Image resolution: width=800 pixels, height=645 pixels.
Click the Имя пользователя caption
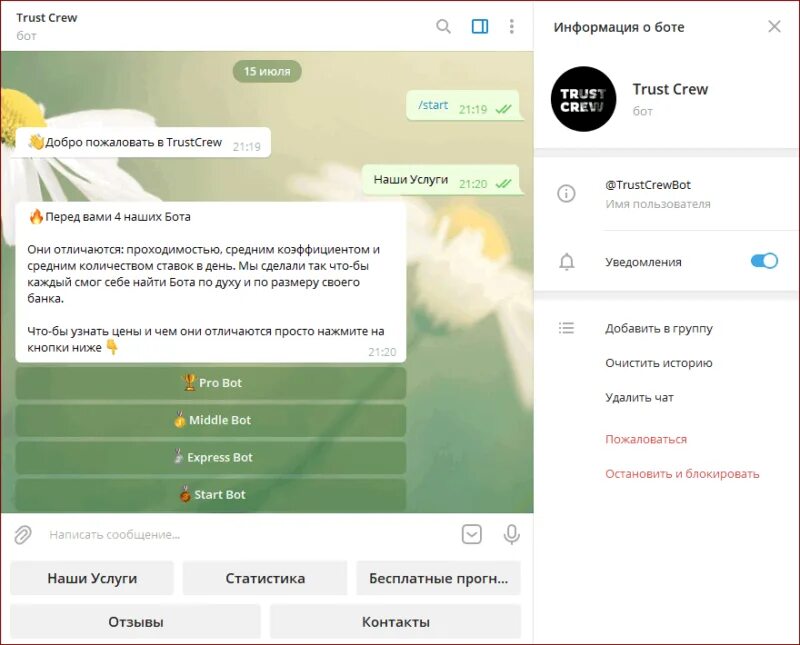tap(658, 204)
